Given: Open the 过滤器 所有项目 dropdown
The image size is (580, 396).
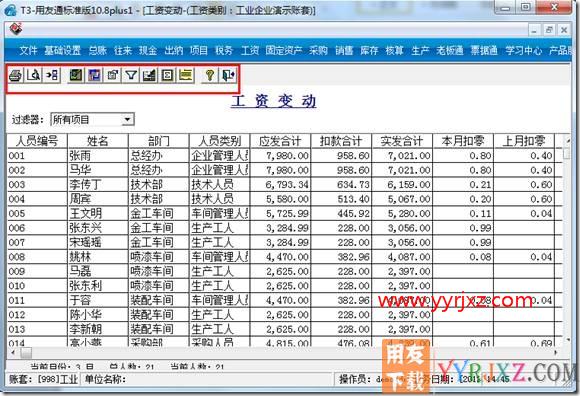Looking at the screenshot, I should (x=127, y=120).
